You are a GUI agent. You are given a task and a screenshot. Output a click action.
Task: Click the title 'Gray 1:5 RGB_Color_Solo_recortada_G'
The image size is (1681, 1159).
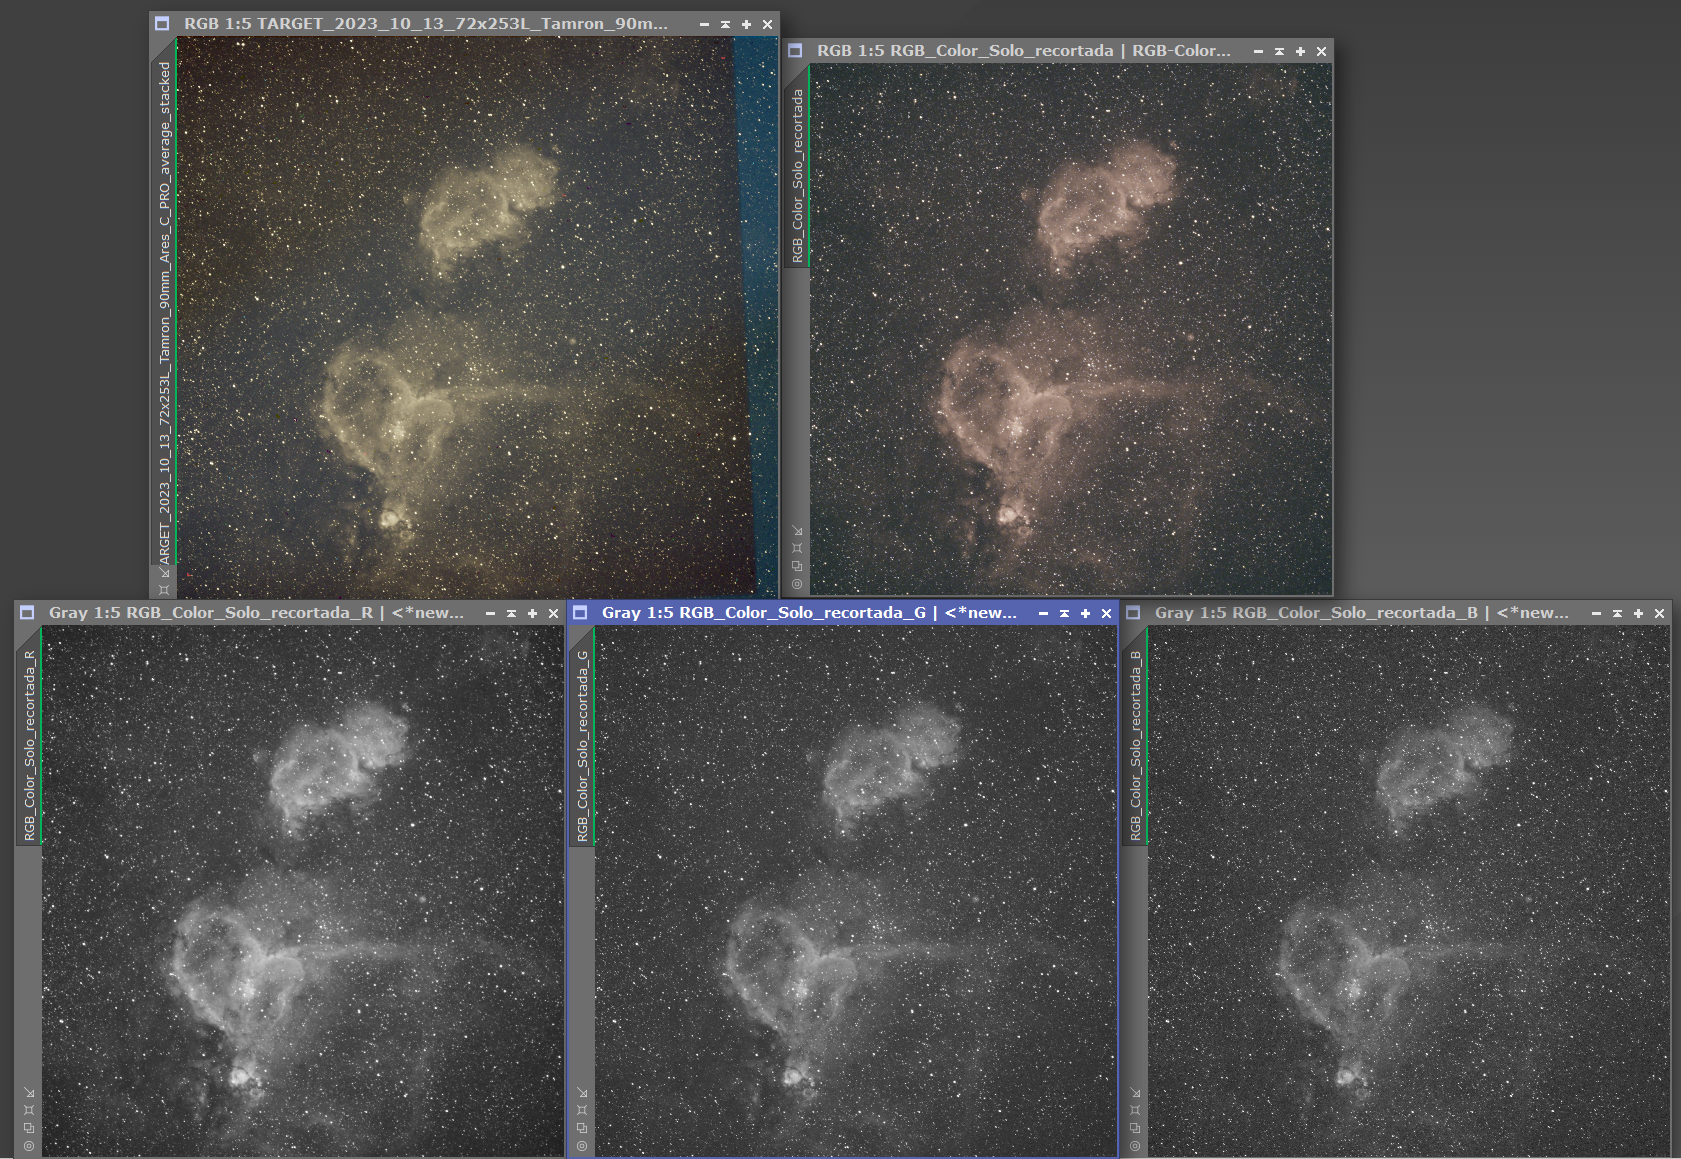tap(764, 613)
